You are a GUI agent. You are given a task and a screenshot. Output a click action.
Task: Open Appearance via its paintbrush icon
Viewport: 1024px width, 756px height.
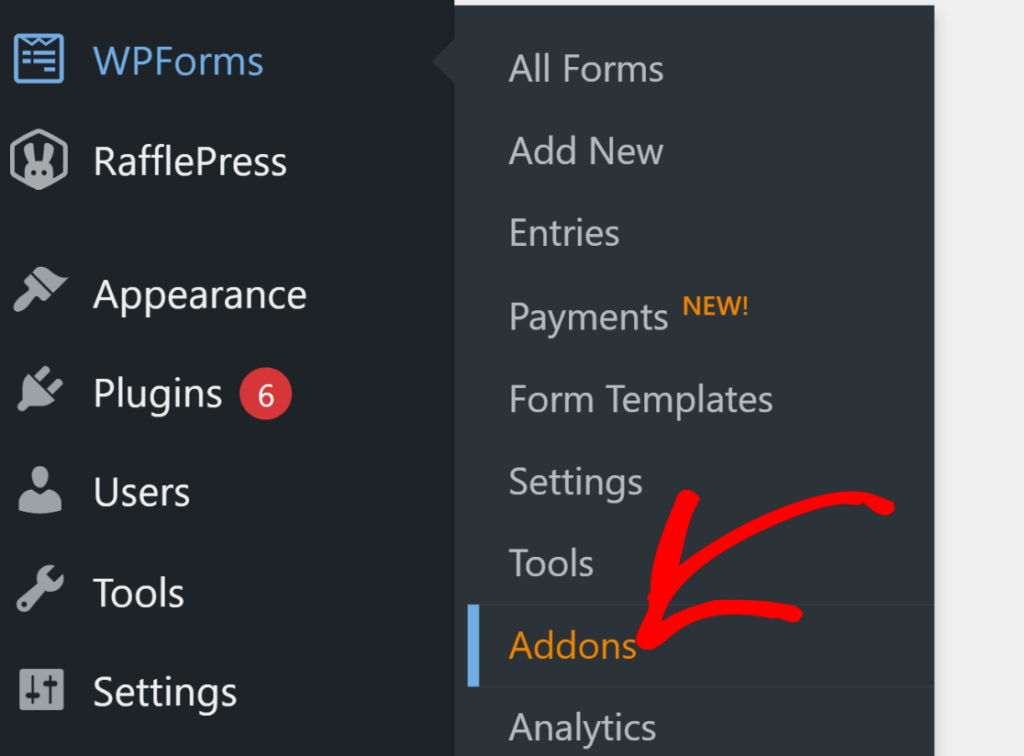(38, 290)
